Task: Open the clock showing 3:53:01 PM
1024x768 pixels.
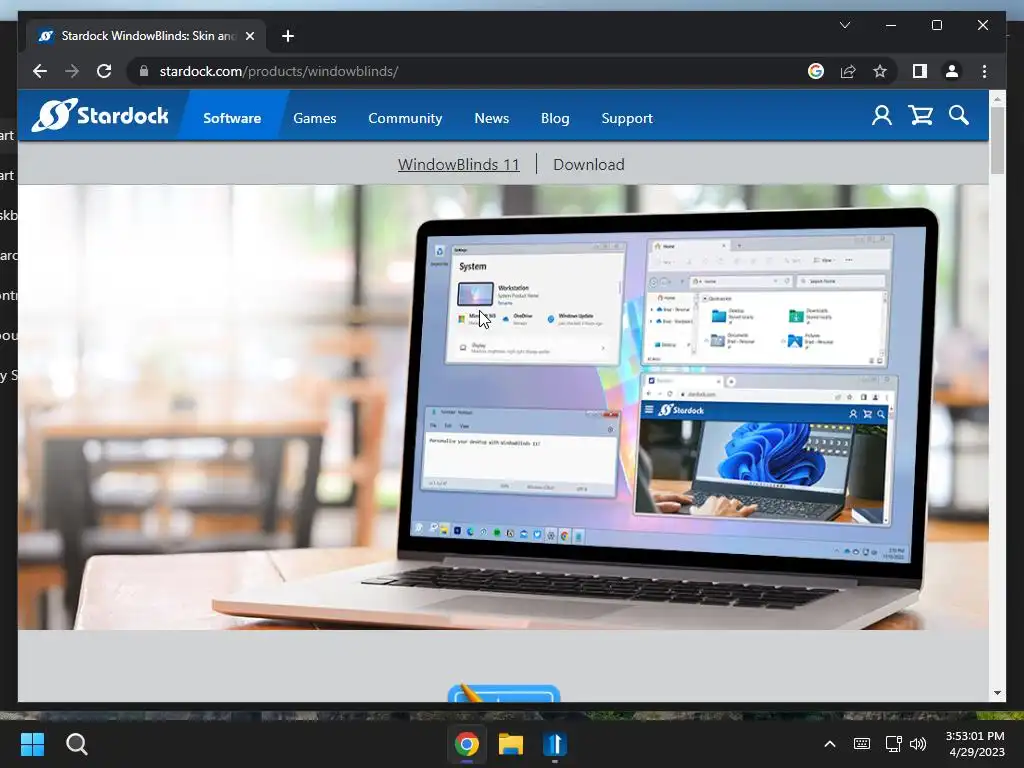Action: [975, 744]
